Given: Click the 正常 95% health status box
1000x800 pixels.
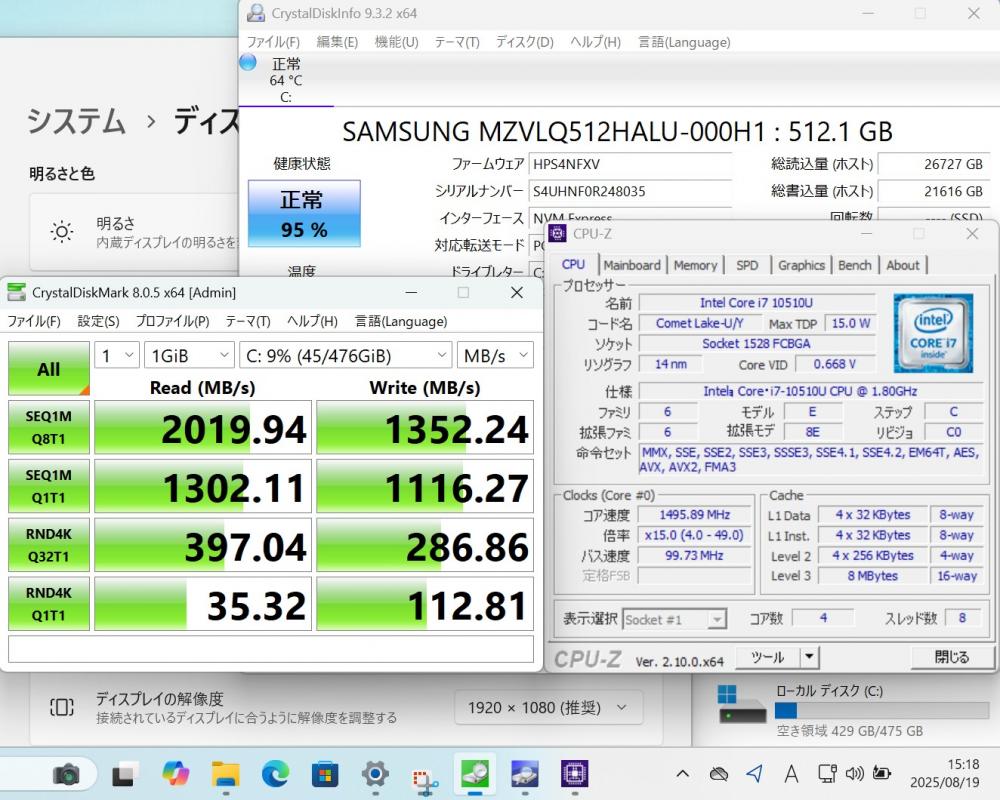Looking at the screenshot, I should [304, 213].
